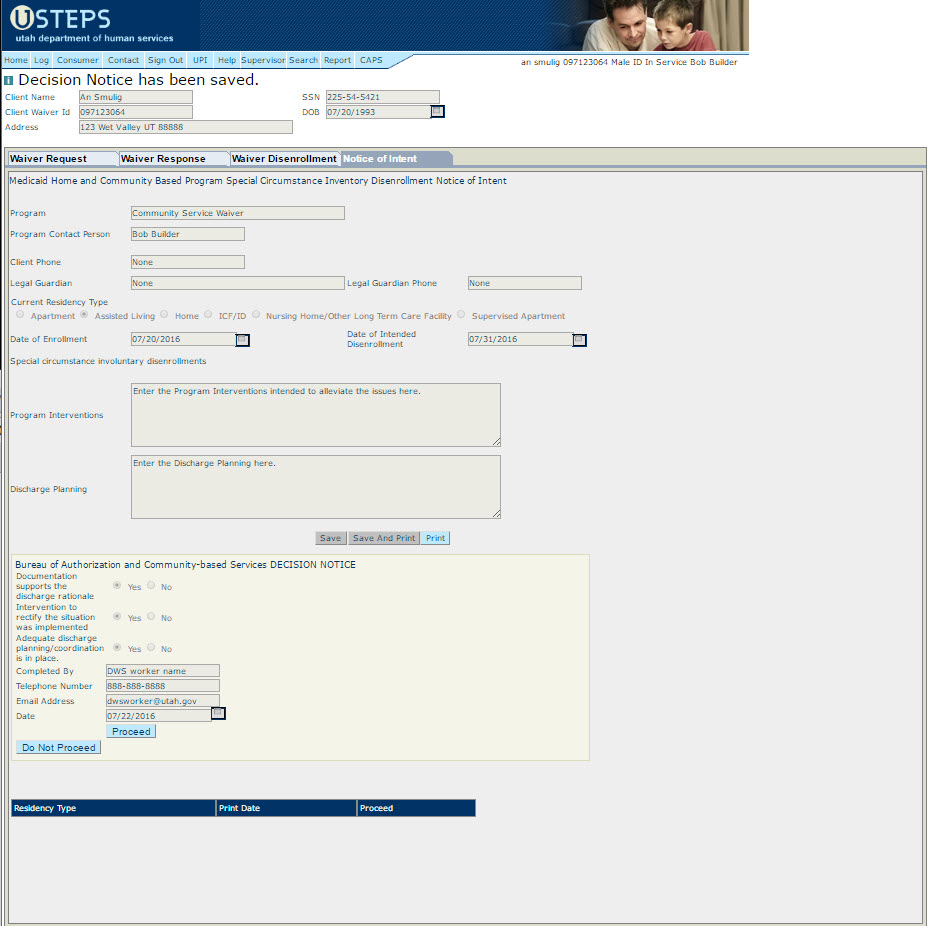Open the Date of Enrollment calendar icon
Viewport: 941px width, 926px height.
click(x=242, y=340)
